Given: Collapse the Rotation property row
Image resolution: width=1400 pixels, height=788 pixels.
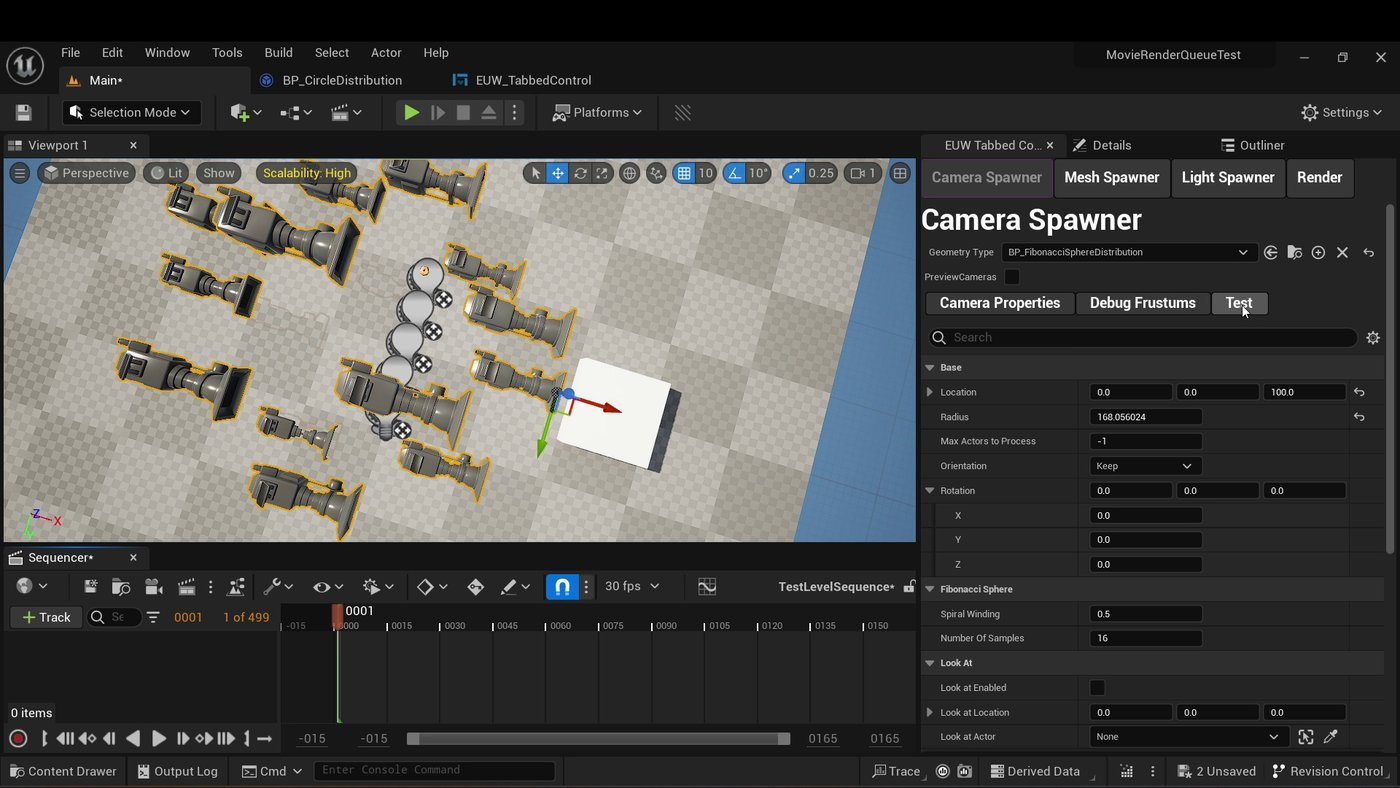Looking at the screenshot, I should coord(930,491).
